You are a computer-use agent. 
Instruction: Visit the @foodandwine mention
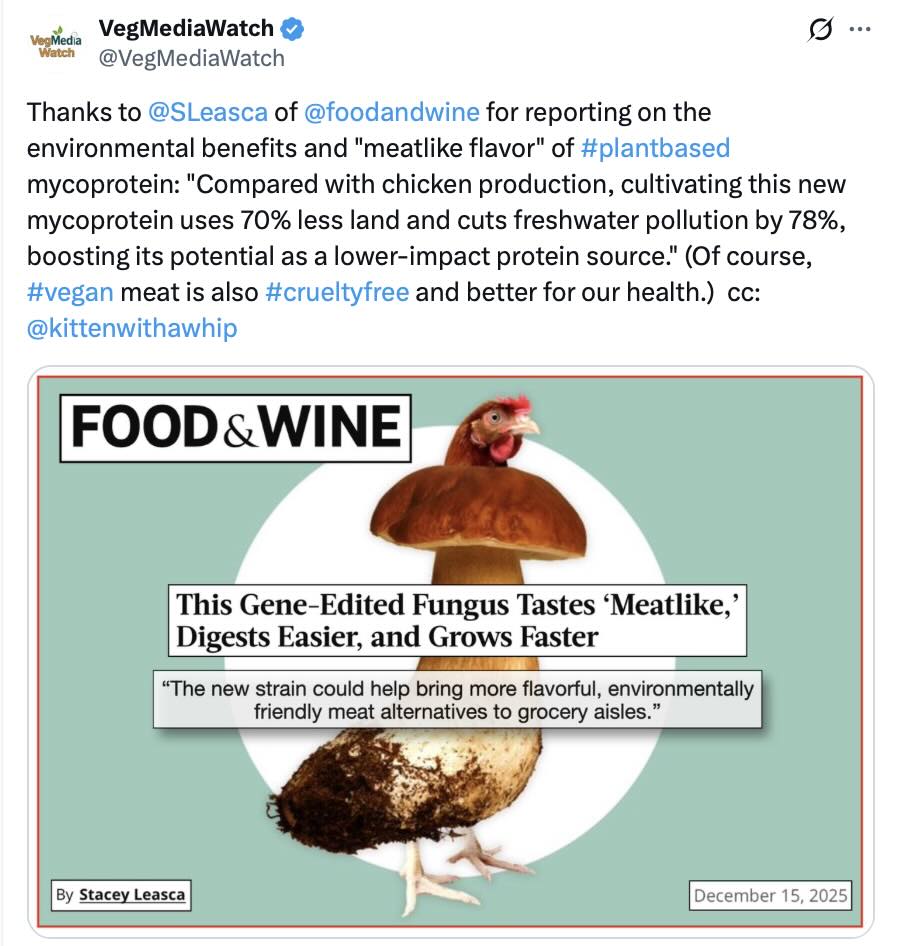391,113
